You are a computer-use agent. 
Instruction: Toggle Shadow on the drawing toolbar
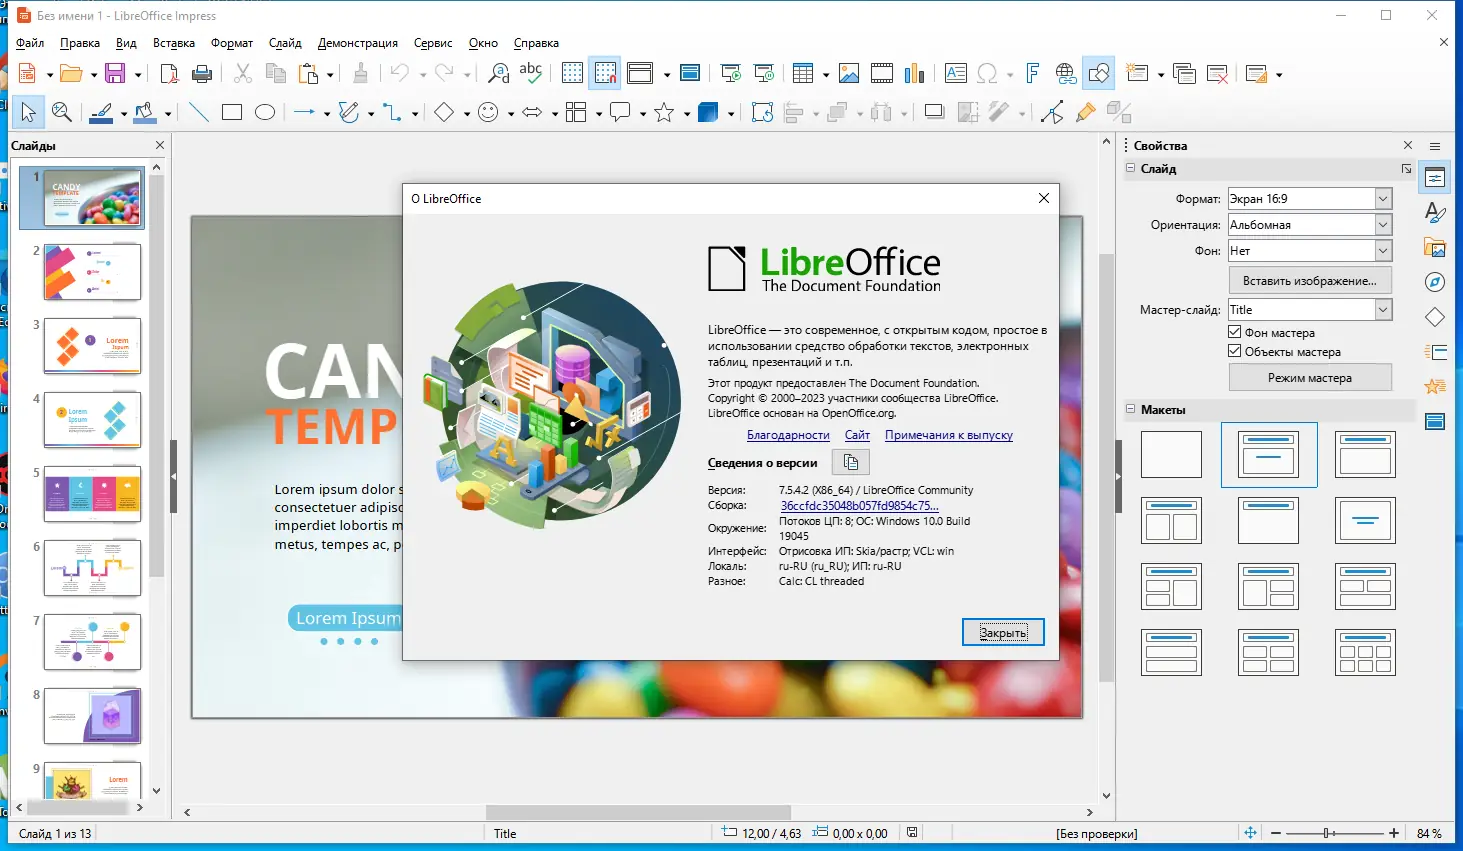click(935, 112)
